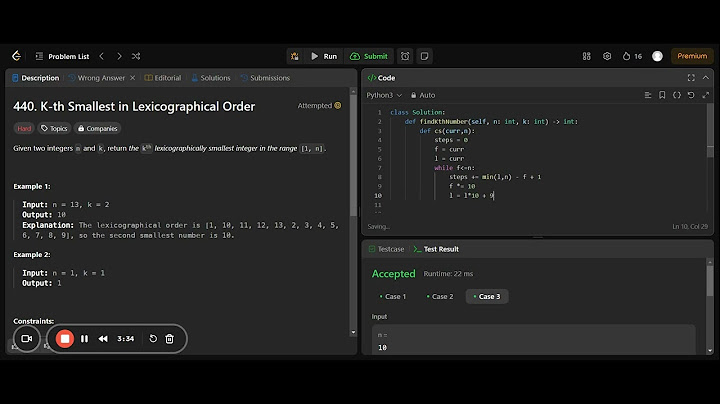Switch to the Wrong Answer tab
This screenshot has height=404, width=720.
(x=97, y=78)
